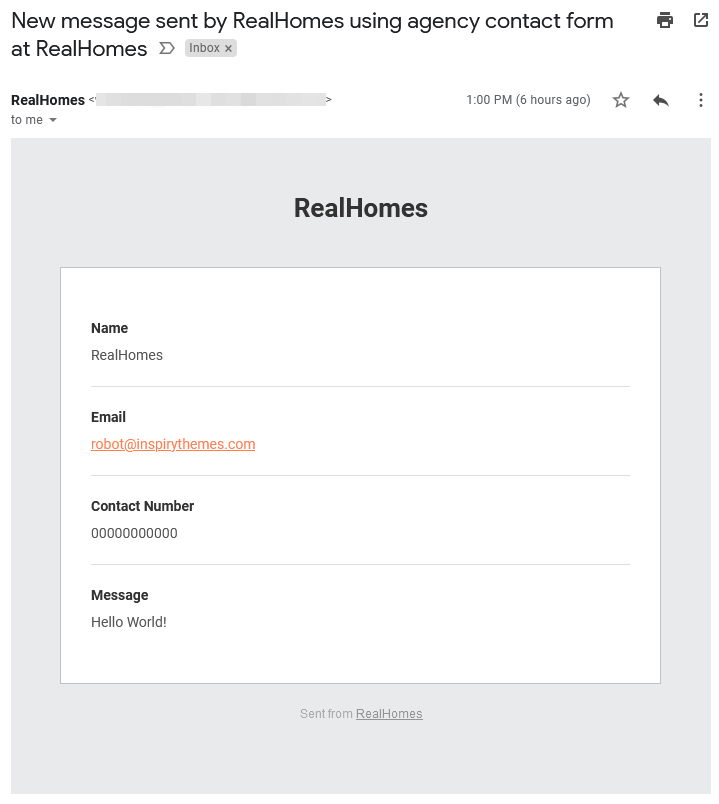Follow the RealHomes link in footer
The width and height of the screenshot is (719, 804).
389,714
